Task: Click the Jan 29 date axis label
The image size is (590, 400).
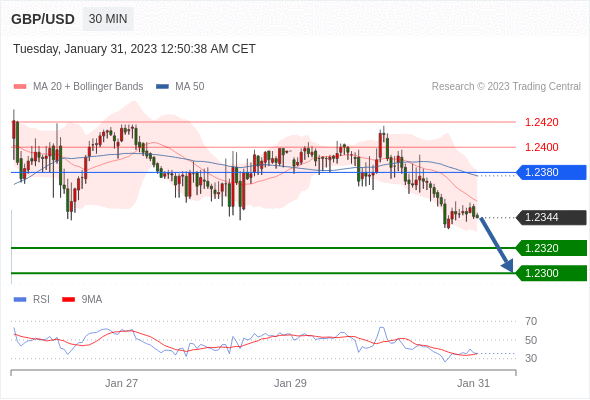Action: click(290, 383)
